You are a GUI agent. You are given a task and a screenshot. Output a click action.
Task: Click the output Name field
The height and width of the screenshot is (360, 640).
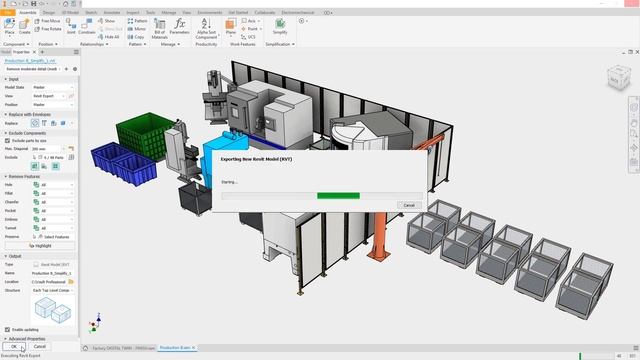point(53,273)
